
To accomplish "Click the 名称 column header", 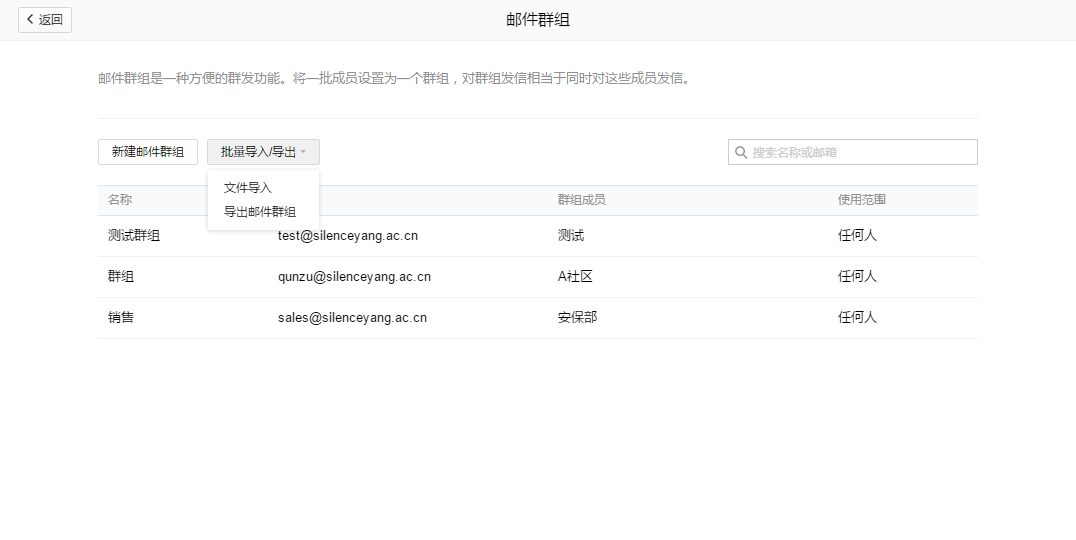I will pos(120,200).
